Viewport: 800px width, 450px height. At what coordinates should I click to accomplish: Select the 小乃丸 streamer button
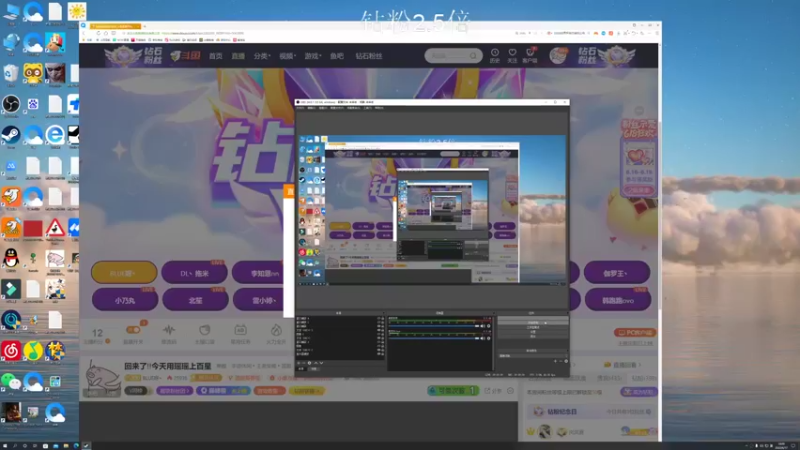(x=124, y=300)
